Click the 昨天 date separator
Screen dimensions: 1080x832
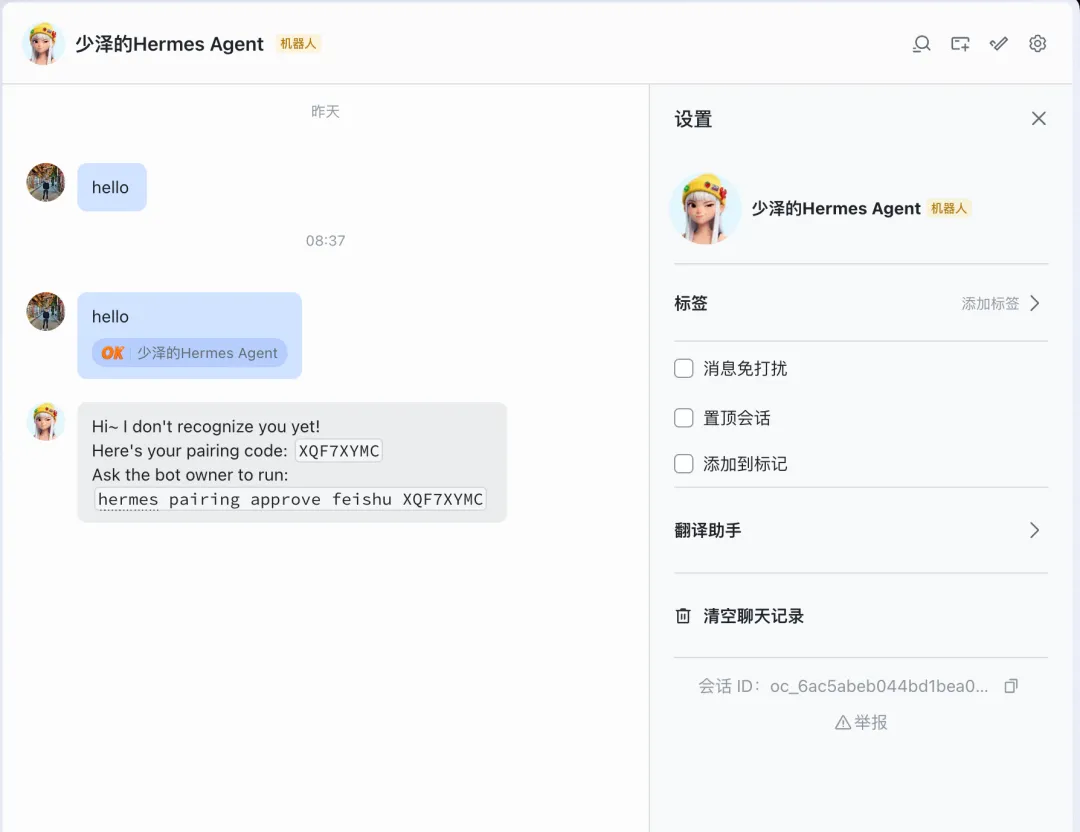tap(325, 112)
